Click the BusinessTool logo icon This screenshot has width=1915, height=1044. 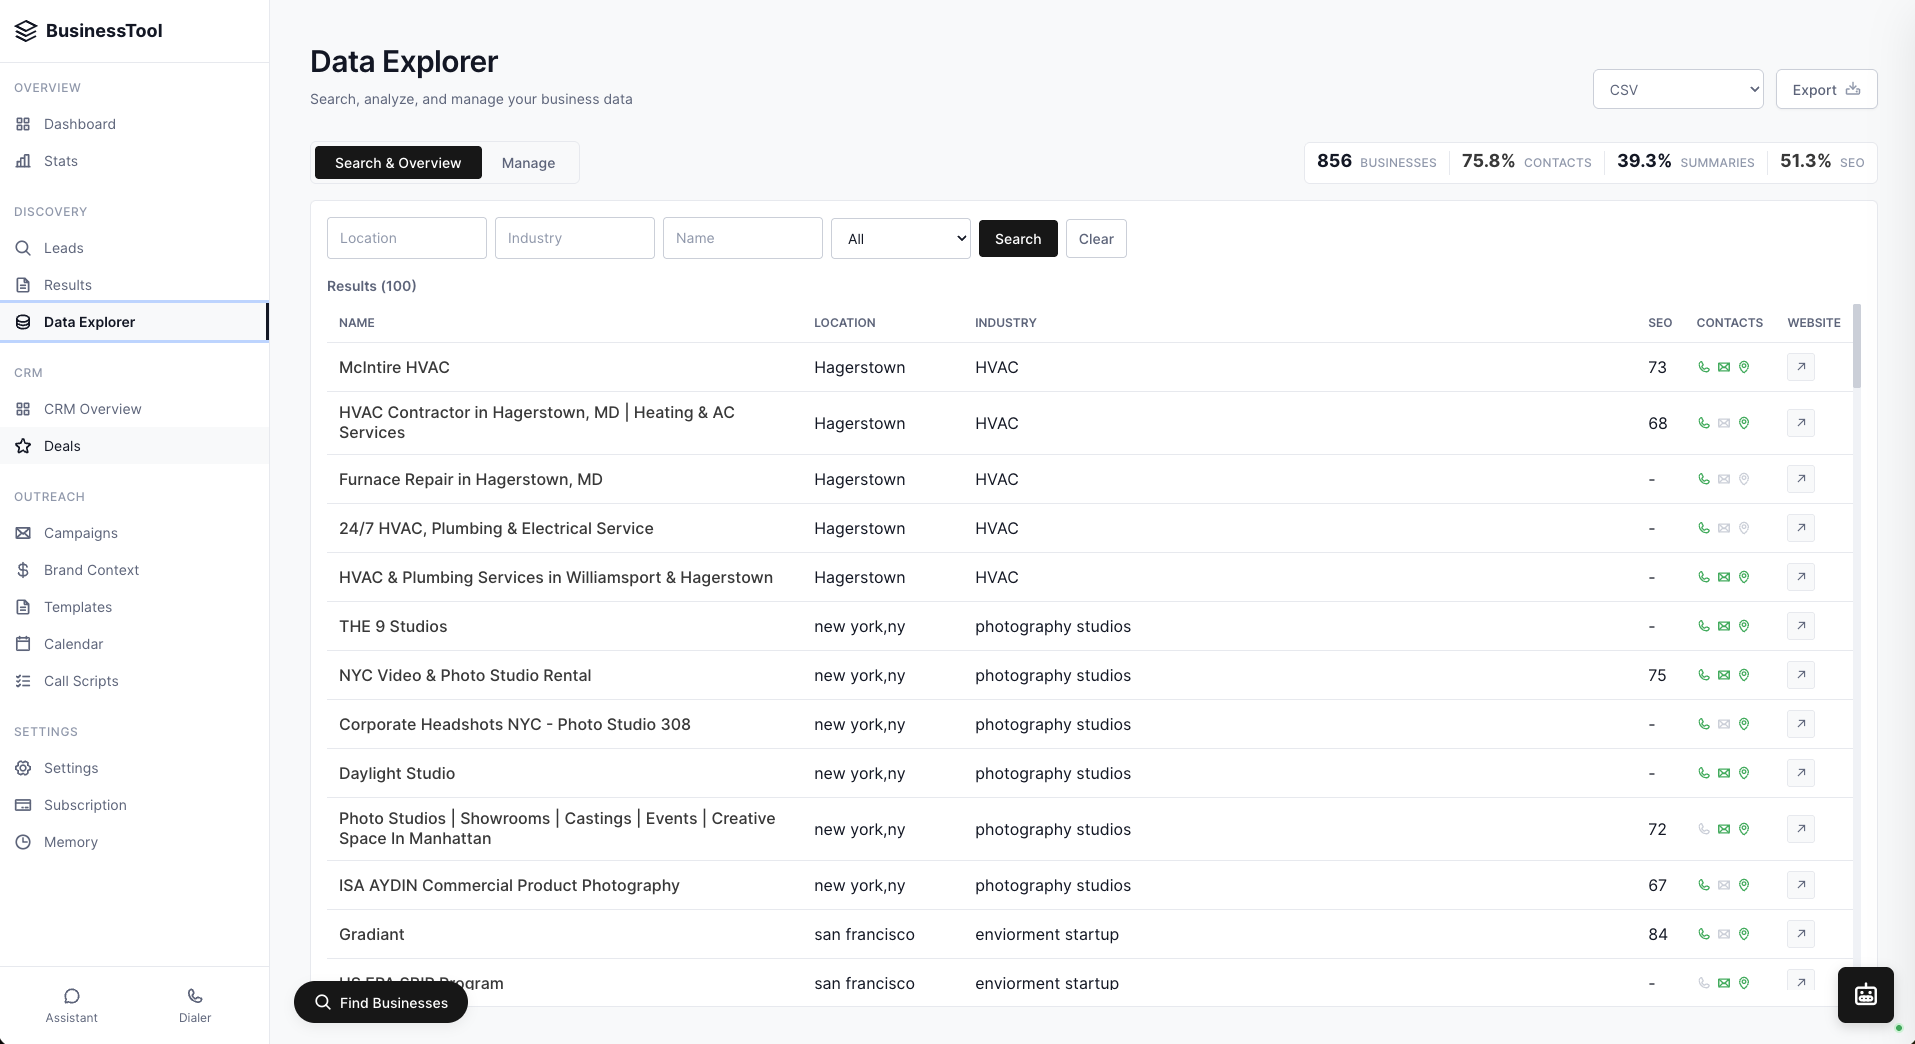25,30
